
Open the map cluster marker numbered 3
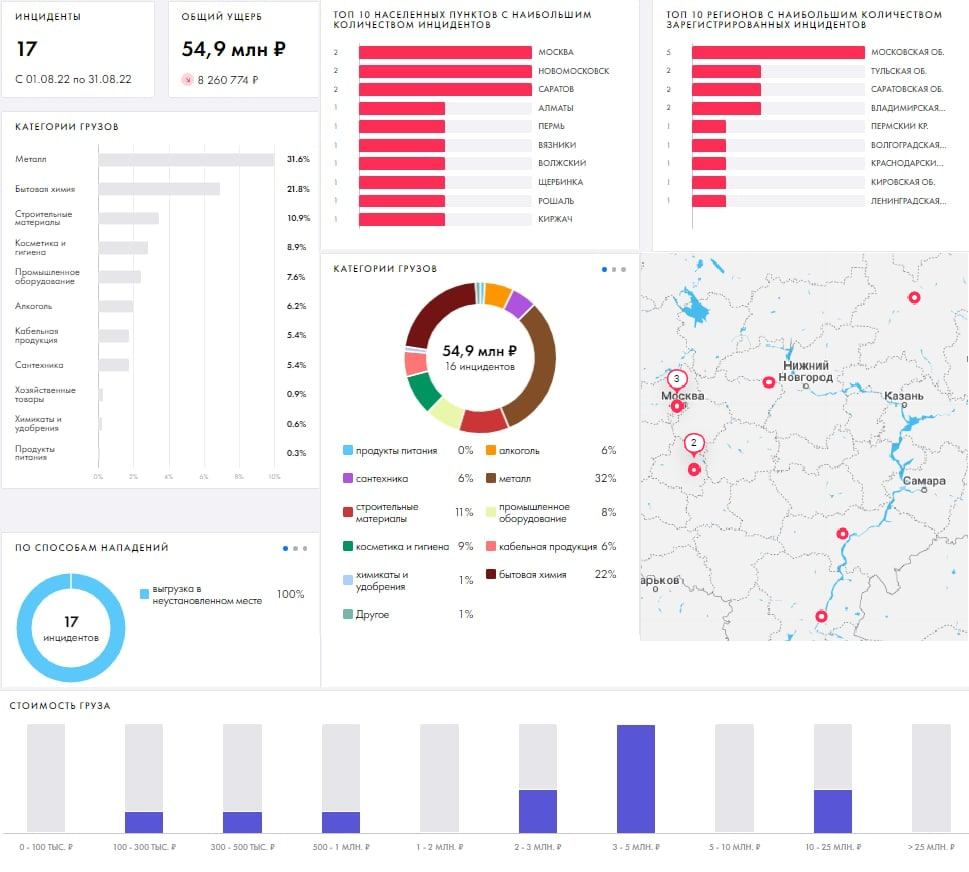(677, 379)
